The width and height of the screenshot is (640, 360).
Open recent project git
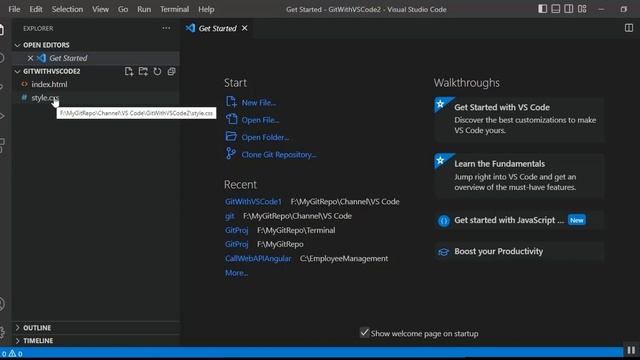[230, 216]
